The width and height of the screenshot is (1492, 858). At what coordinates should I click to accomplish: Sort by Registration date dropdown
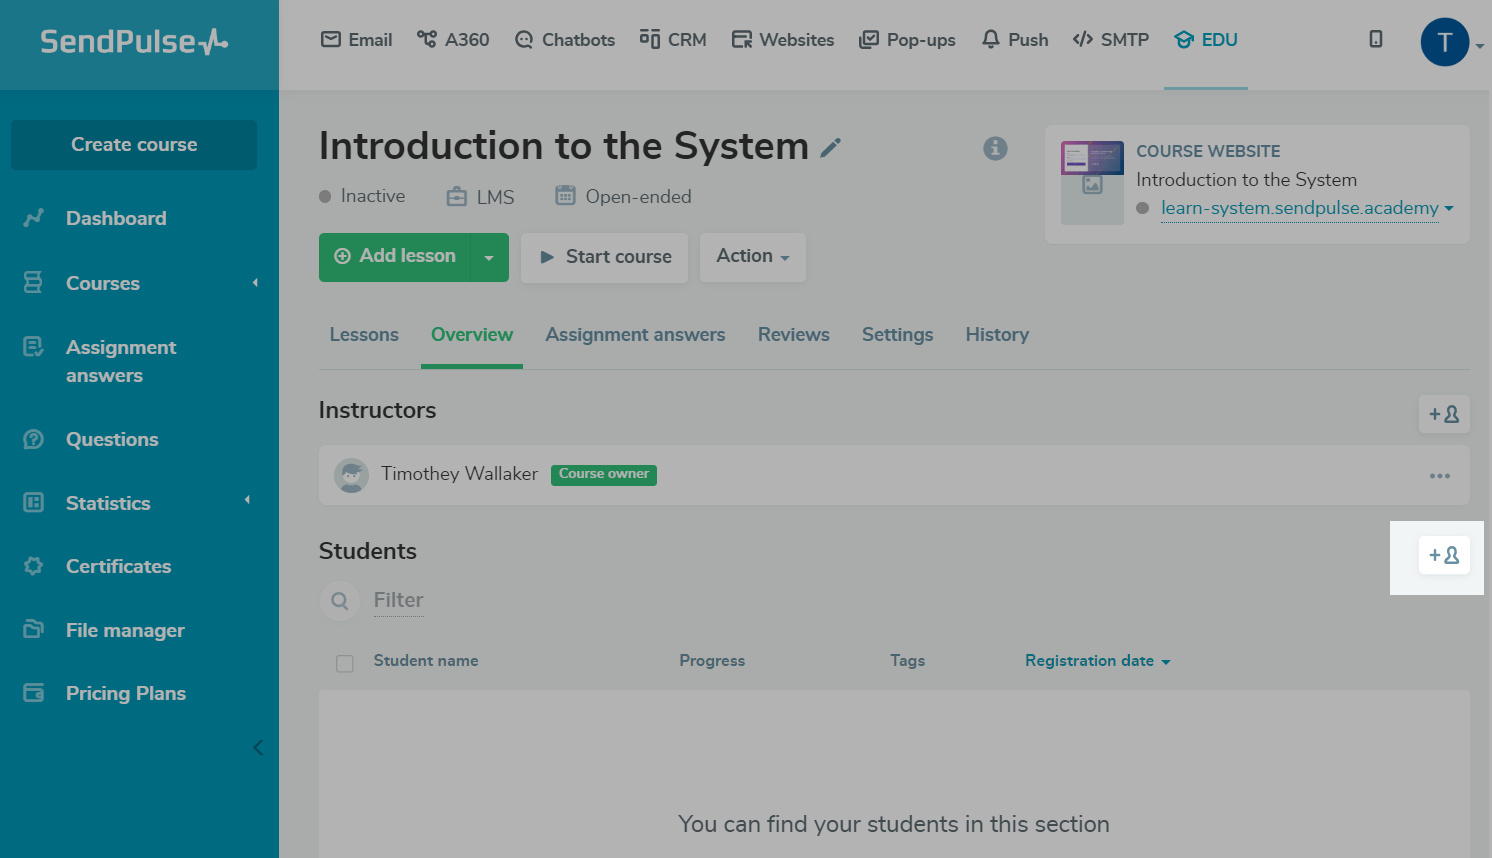point(1097,661)
